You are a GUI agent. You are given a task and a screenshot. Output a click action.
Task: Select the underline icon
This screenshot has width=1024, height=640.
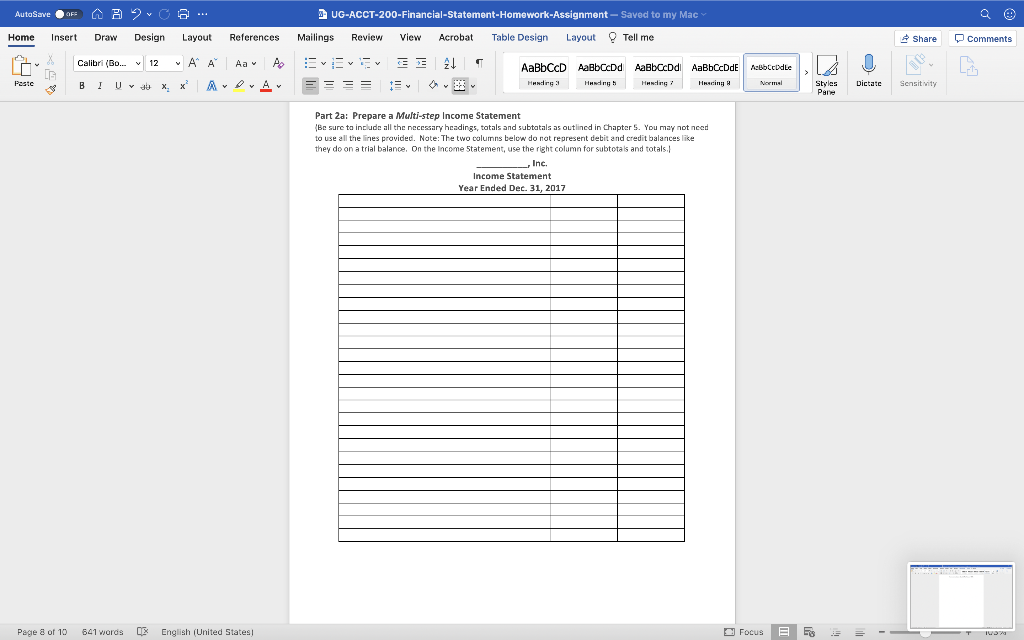tap(116, 85)
